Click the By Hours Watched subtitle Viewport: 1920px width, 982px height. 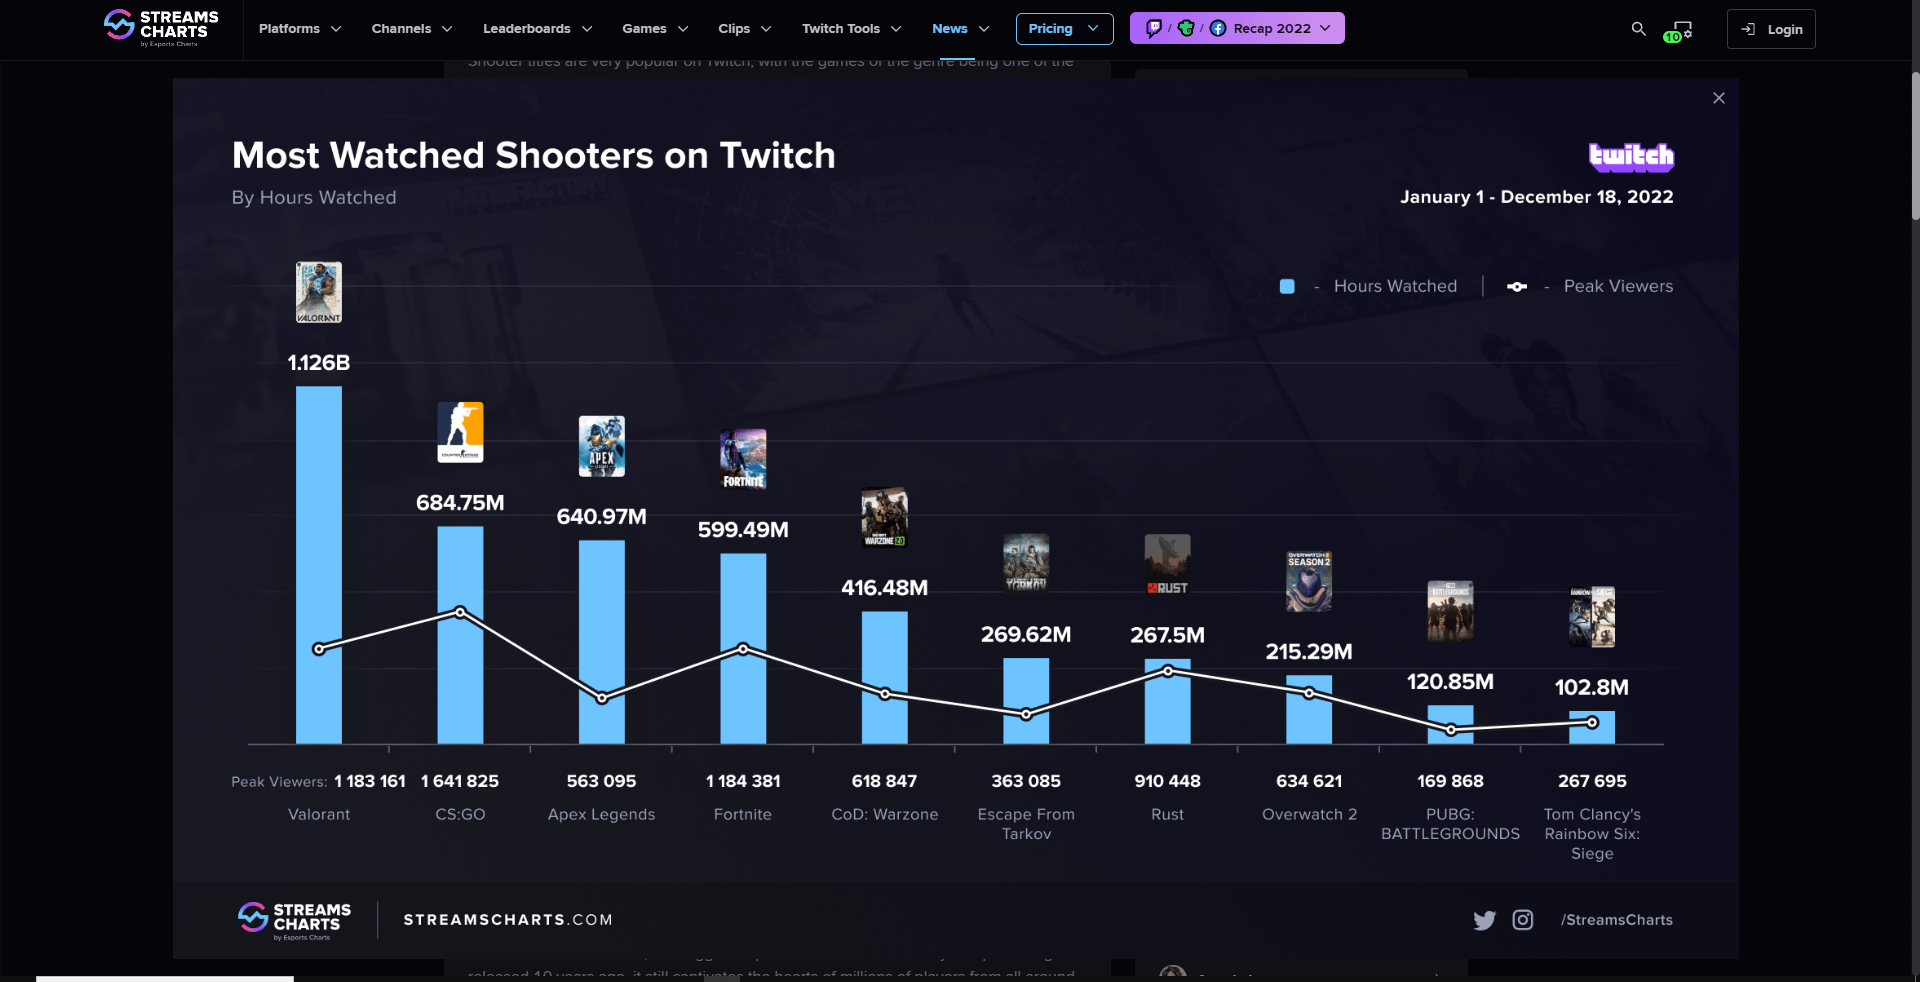[x=314, y=198]
